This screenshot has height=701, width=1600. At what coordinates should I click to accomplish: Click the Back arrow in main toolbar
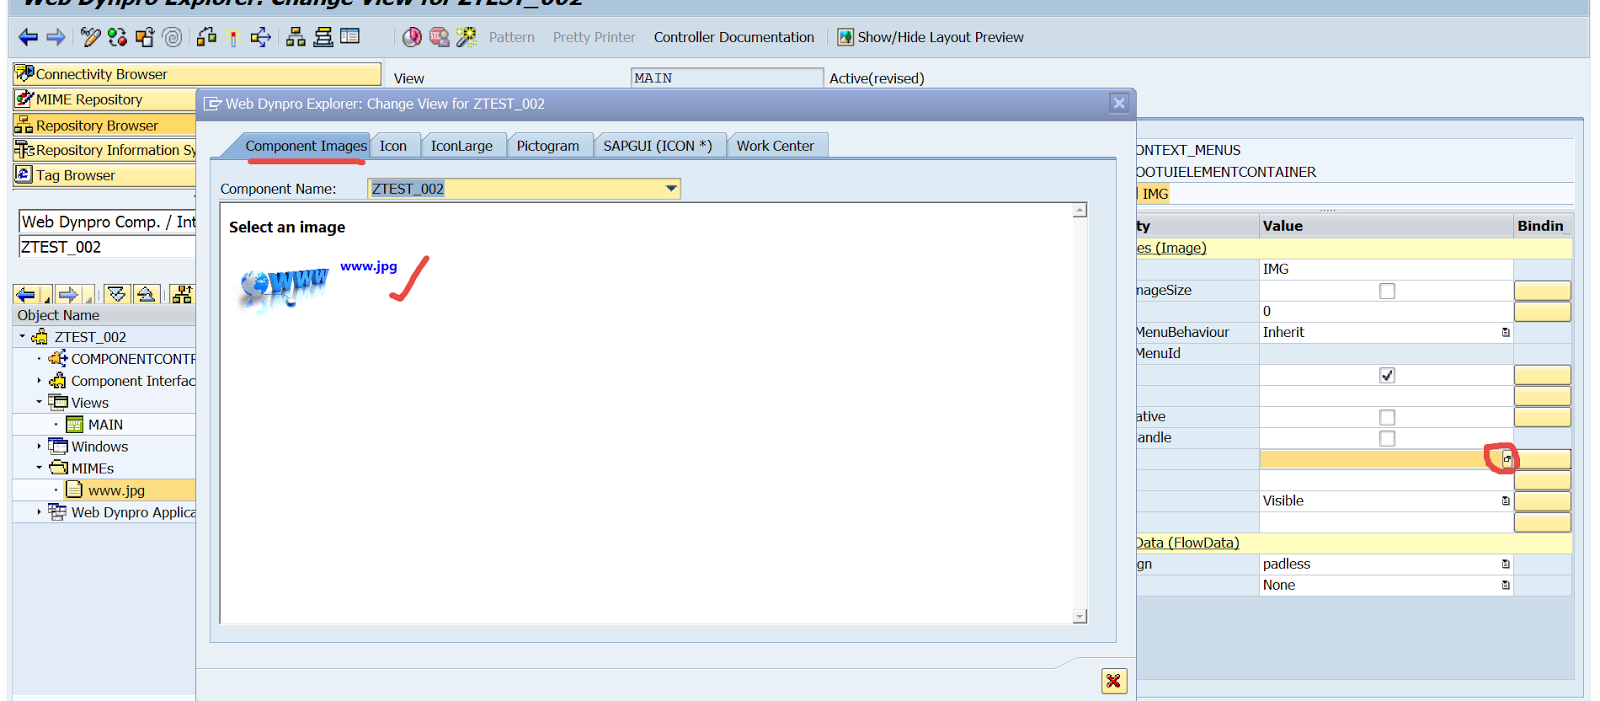tap(28, 37)
